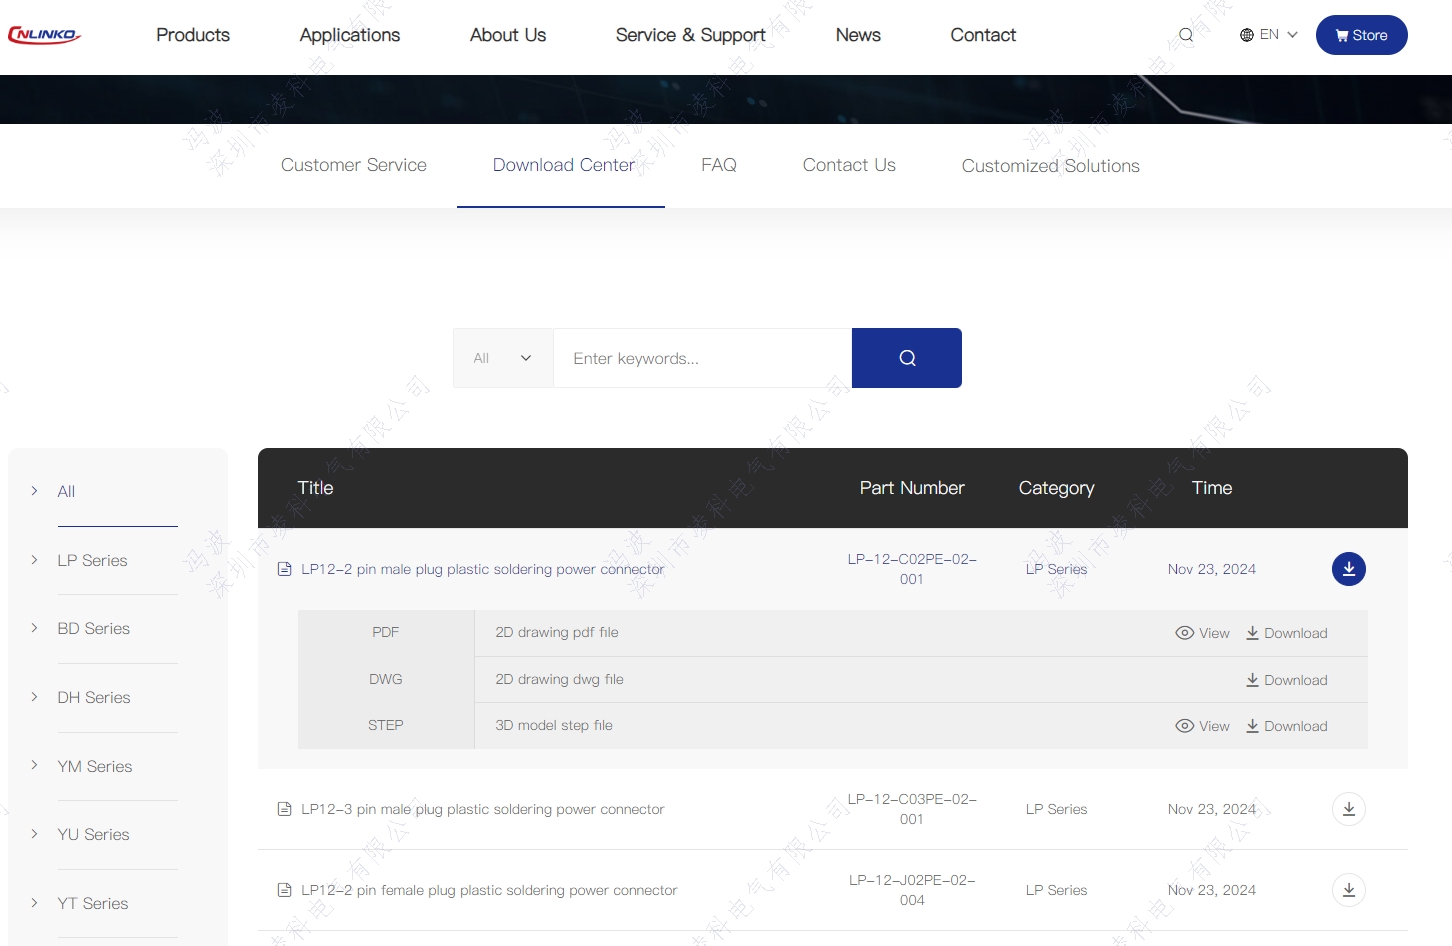Select YM Series in sidebar
This screenshot has height=946, width=1452.
95,766
